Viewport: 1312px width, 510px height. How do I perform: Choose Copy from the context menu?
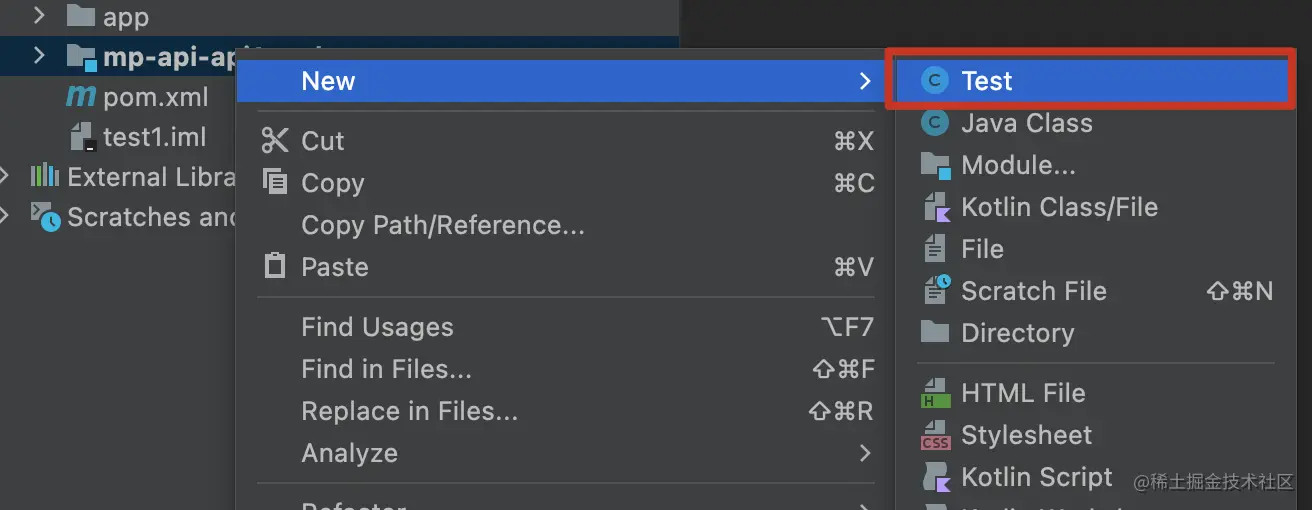(332, 183)
